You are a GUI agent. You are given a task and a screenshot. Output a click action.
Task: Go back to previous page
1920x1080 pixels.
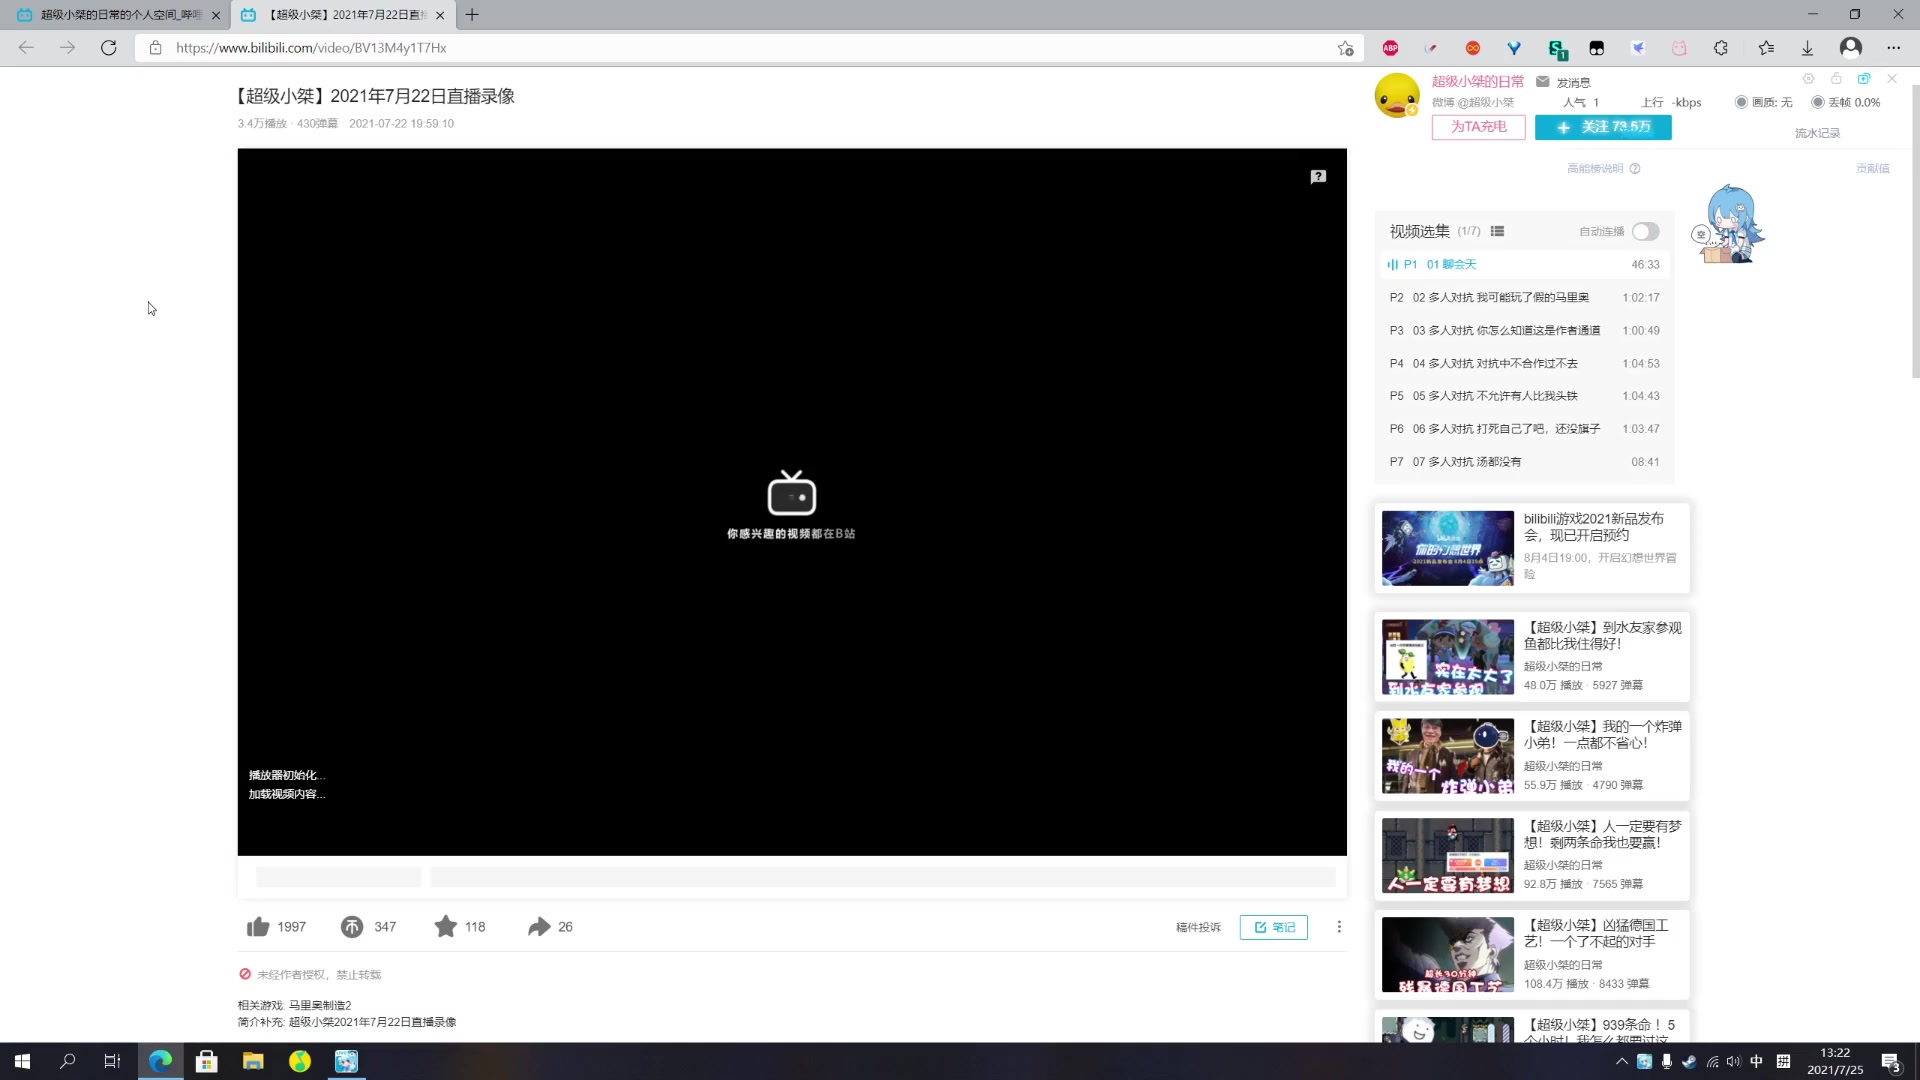pyautogui.click(x=26, y=48)
